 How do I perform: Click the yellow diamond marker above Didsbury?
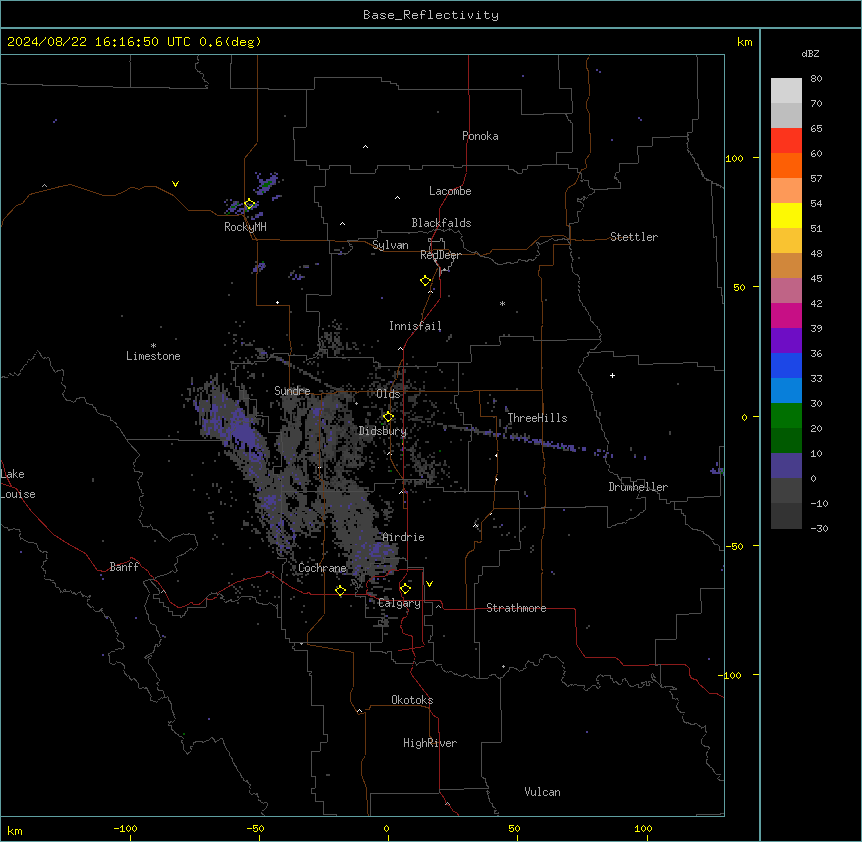coord(388,417)
